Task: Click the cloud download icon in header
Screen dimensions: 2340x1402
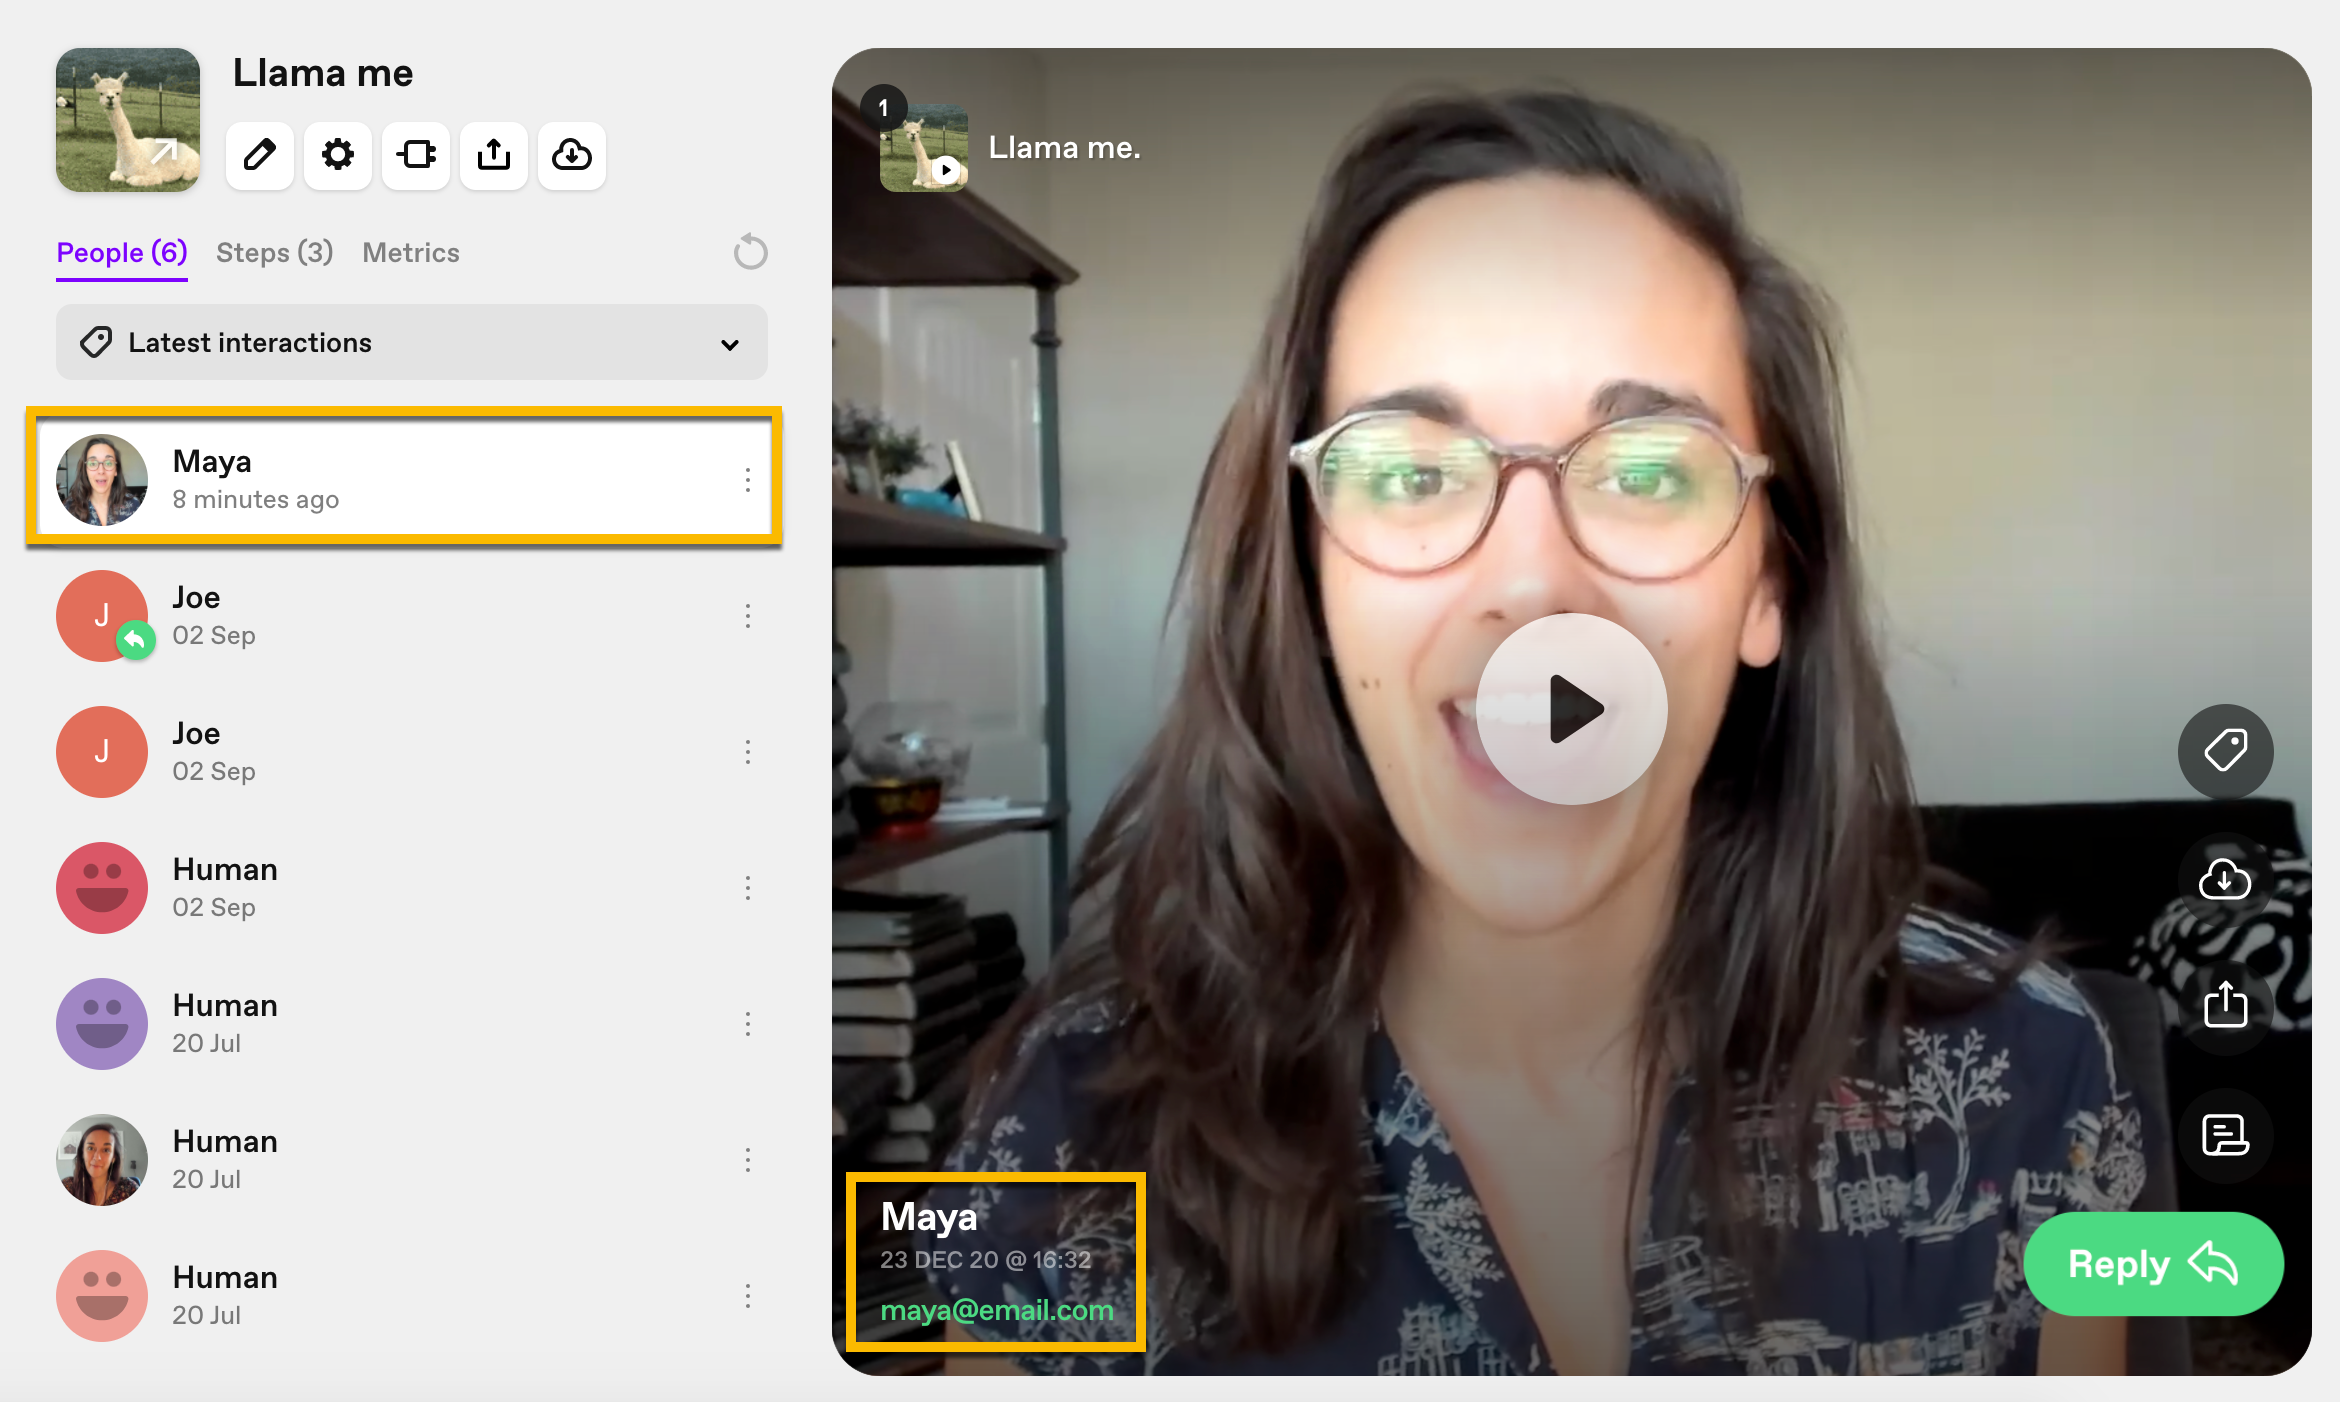Action: 572,155
